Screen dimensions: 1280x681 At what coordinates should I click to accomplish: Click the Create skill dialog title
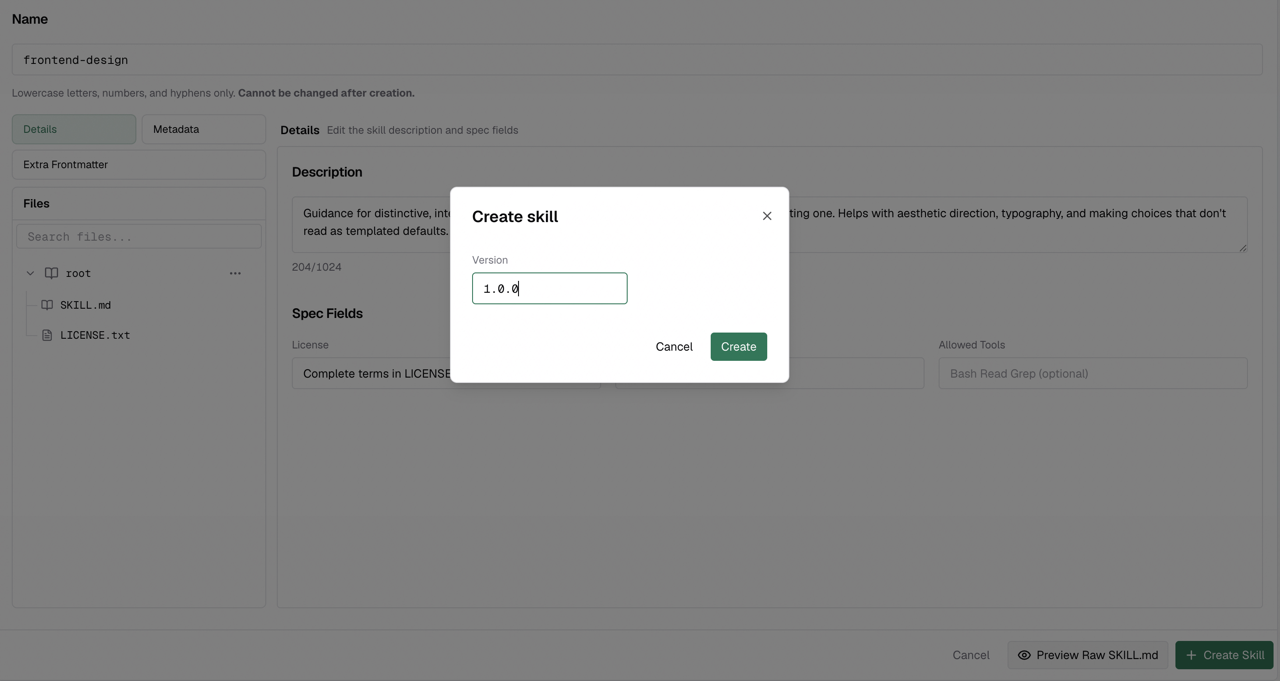pos(515,216)
